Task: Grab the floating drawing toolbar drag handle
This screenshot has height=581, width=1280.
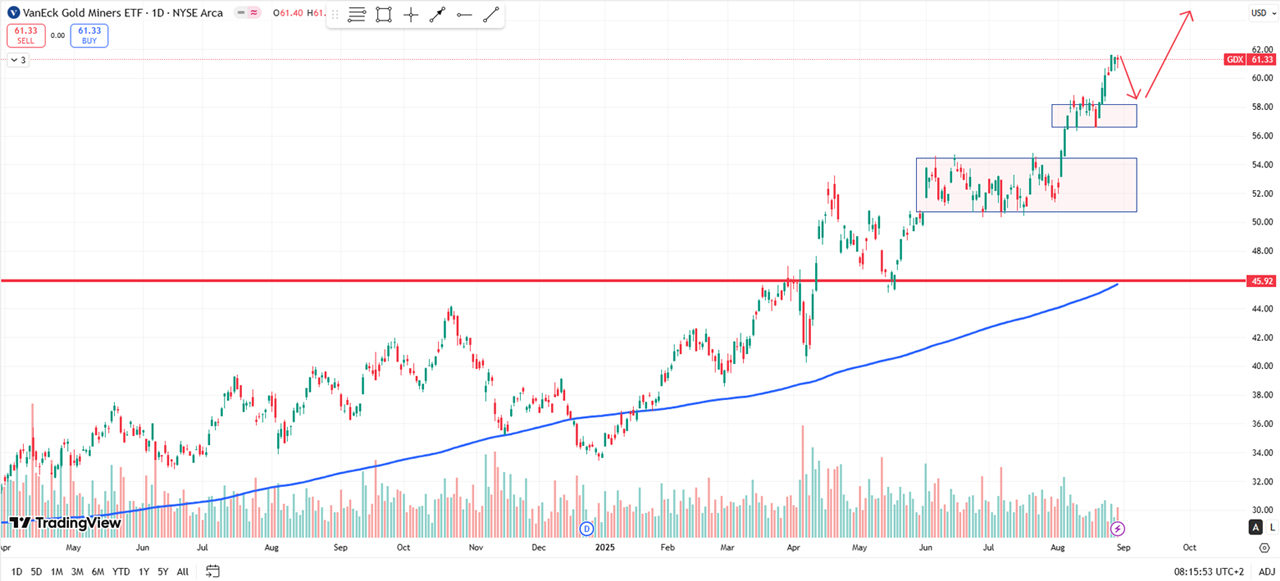Action: point(335,15)
